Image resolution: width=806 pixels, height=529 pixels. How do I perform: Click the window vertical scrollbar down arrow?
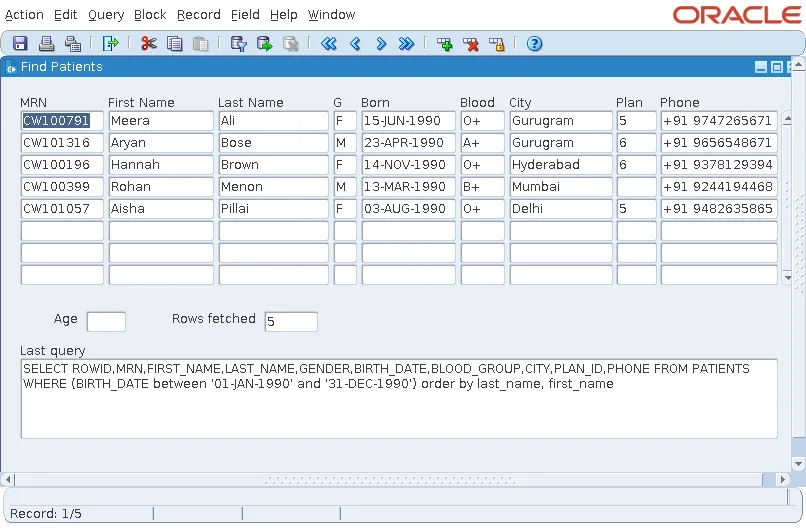(x=798, y=464)
